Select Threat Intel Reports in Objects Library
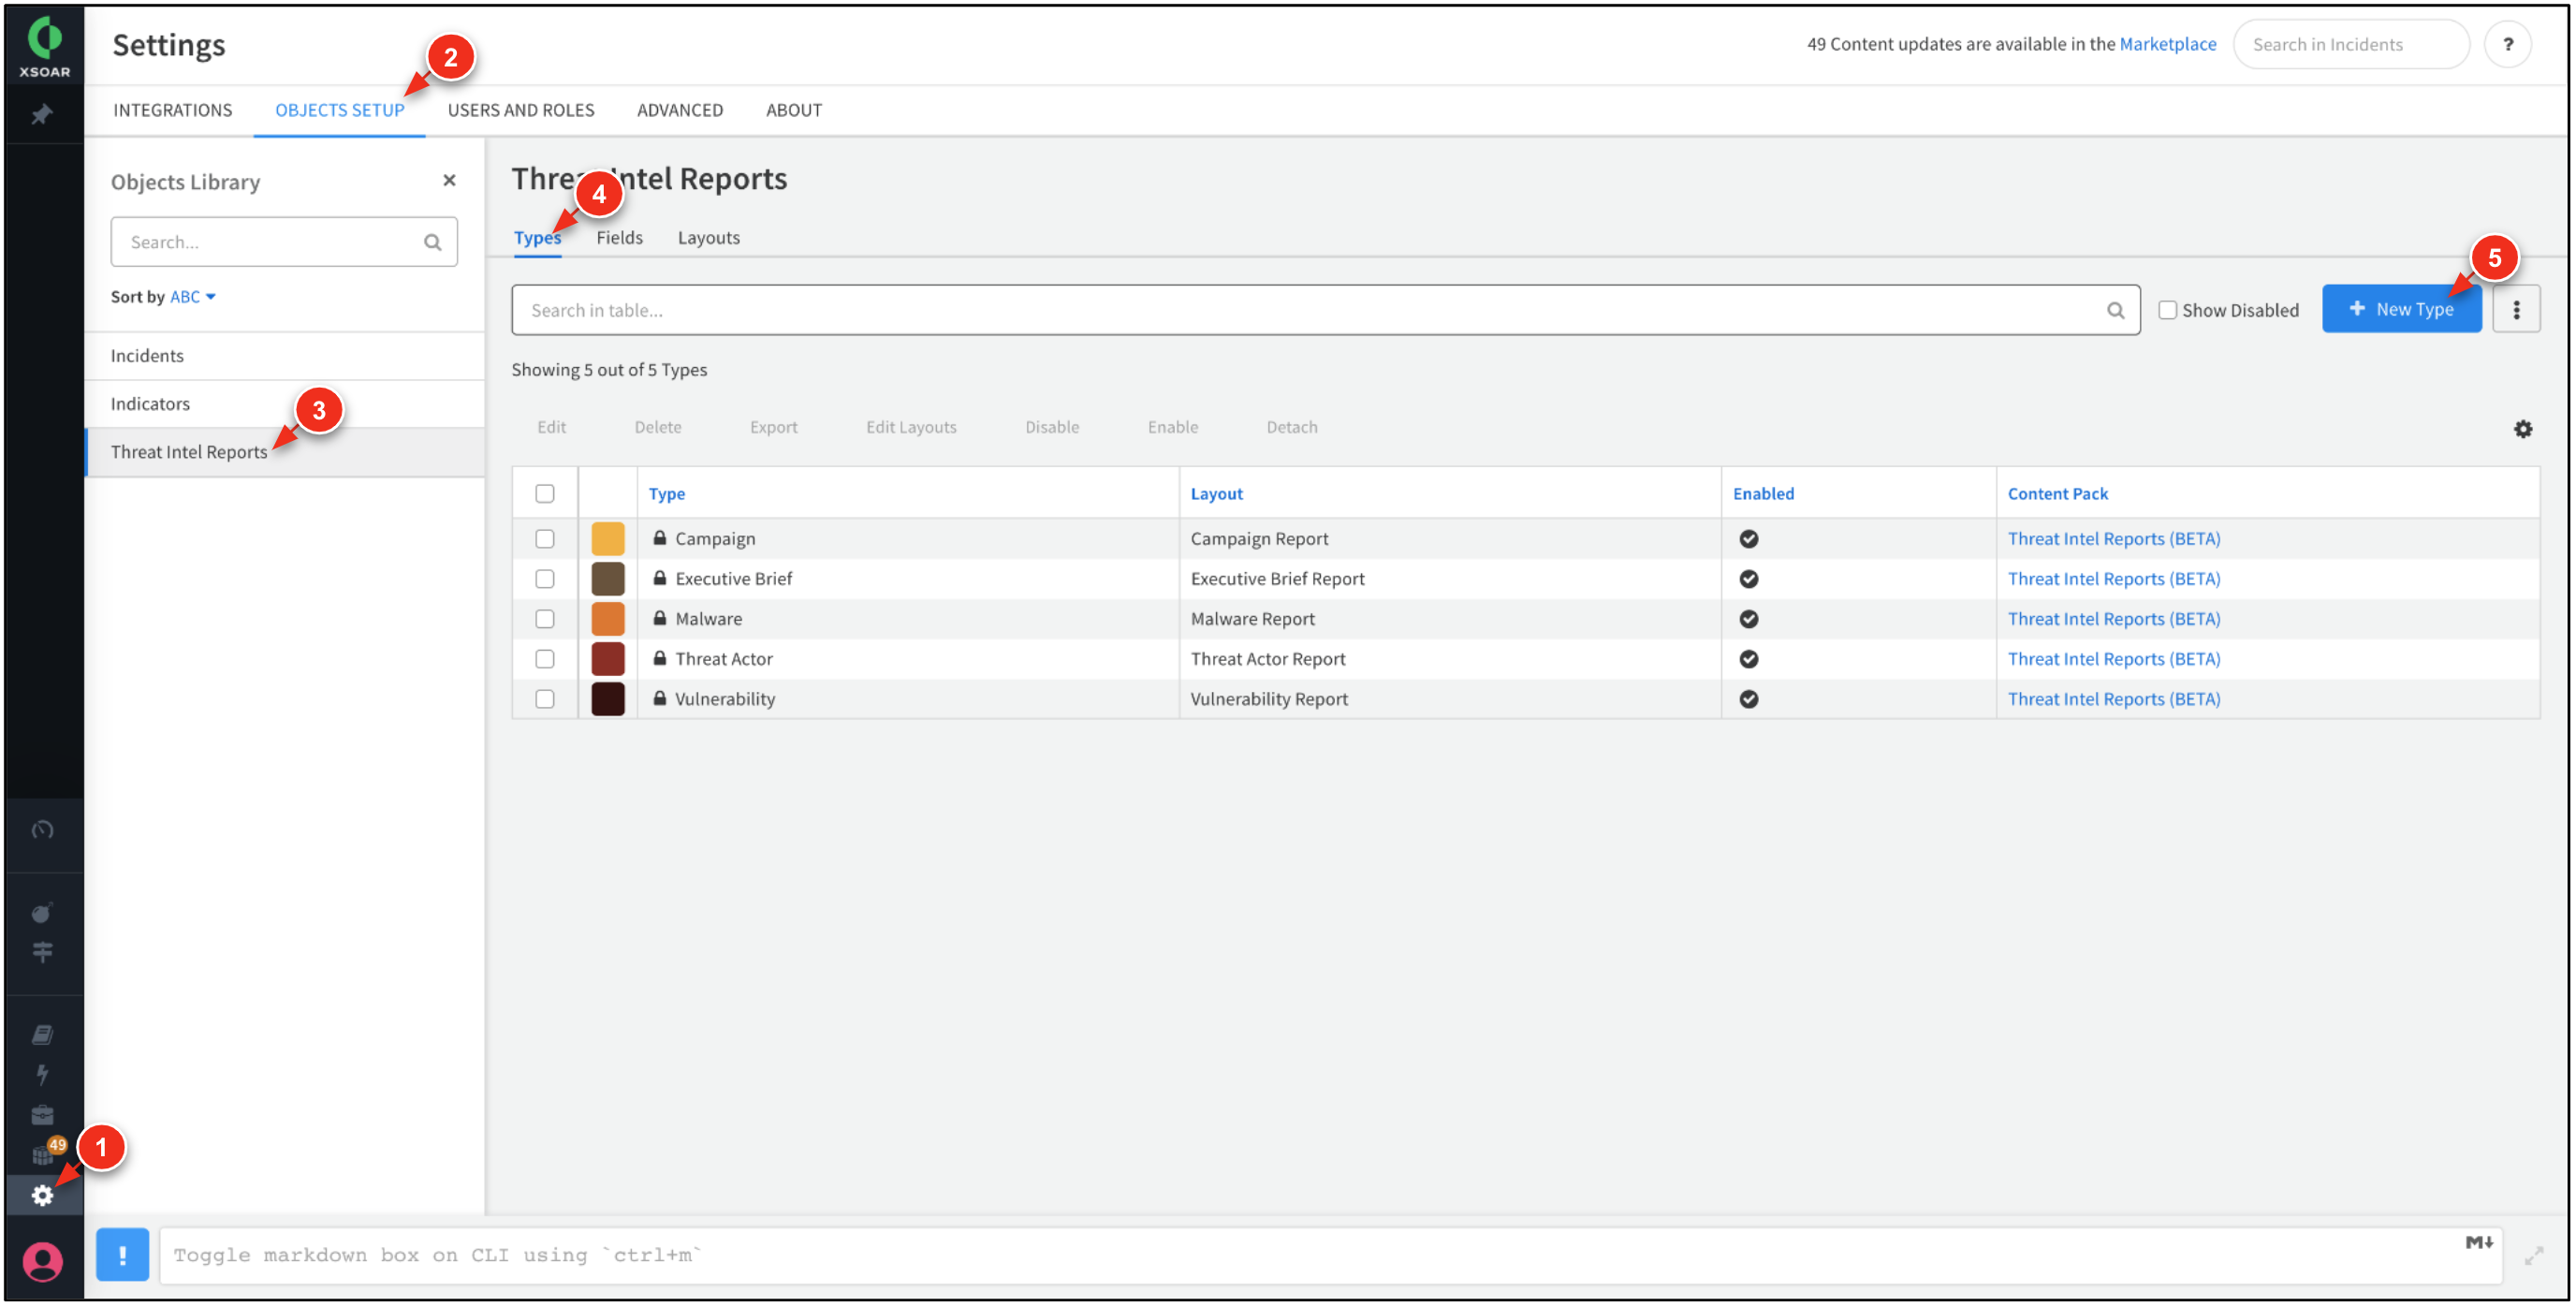 pos(285,452)
